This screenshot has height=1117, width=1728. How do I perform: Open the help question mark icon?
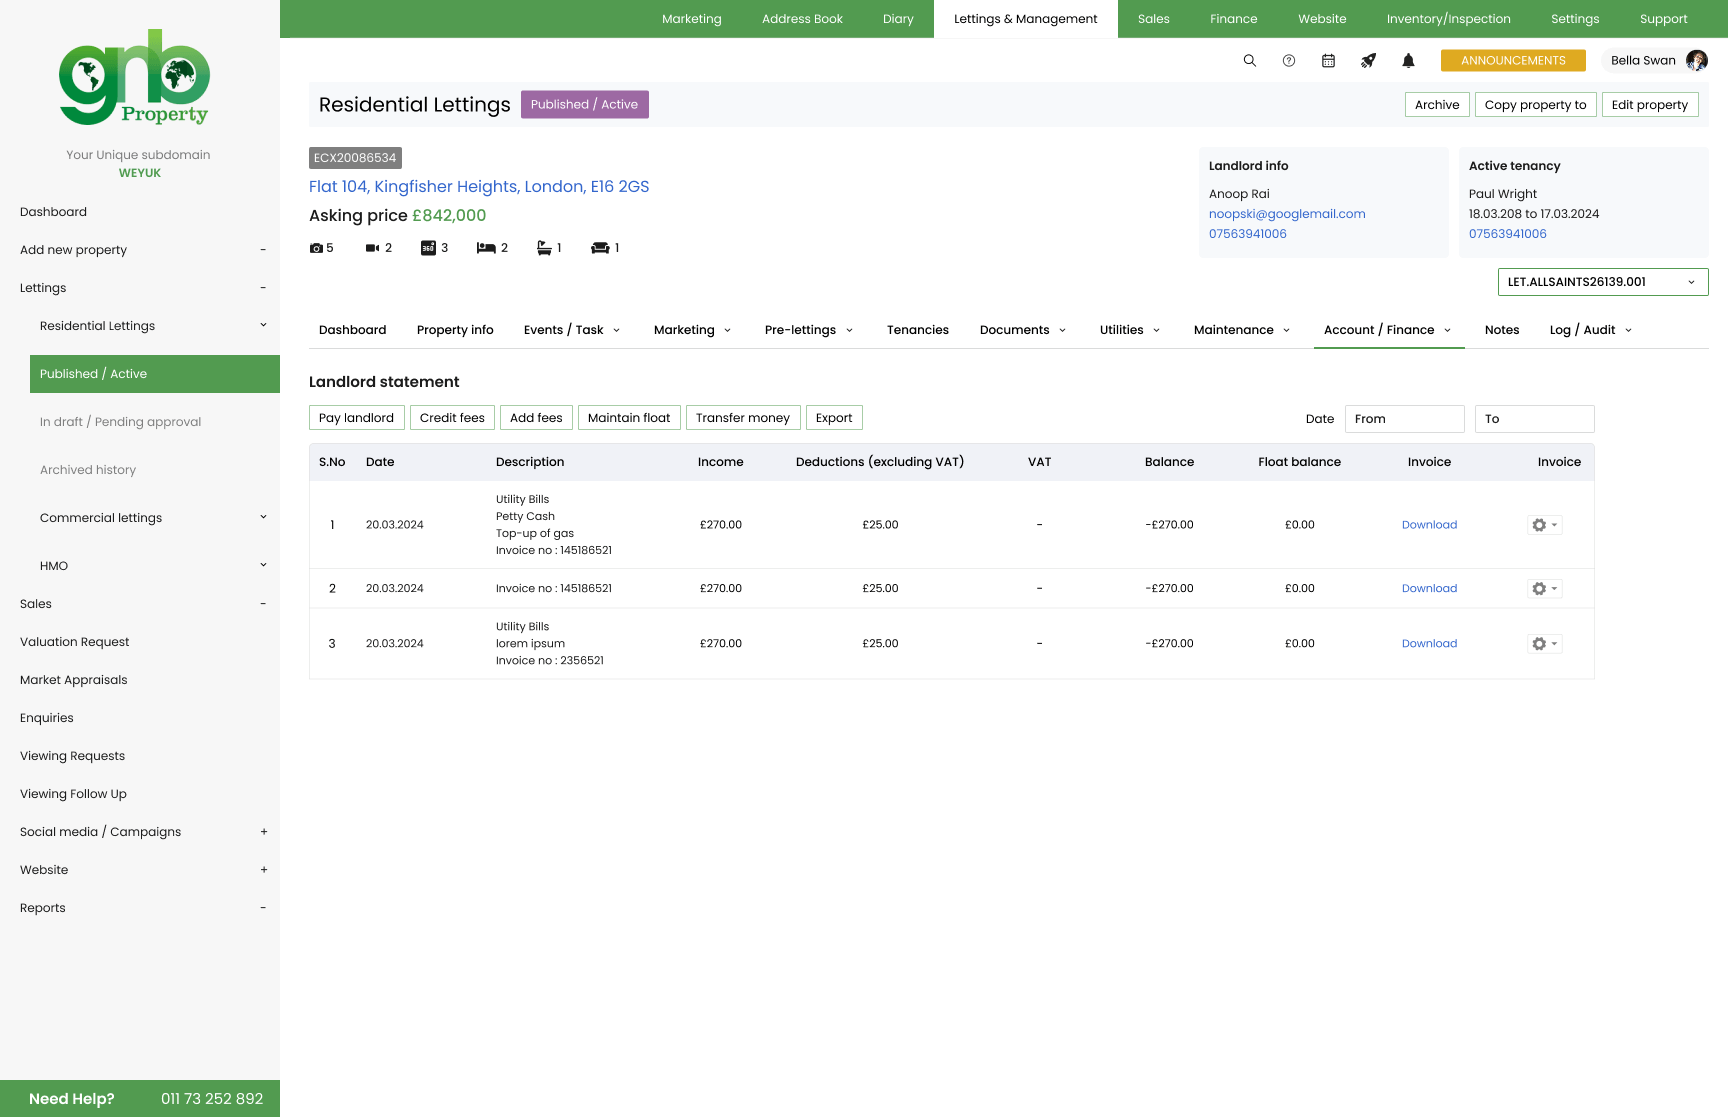click(x=1289, y=61)
